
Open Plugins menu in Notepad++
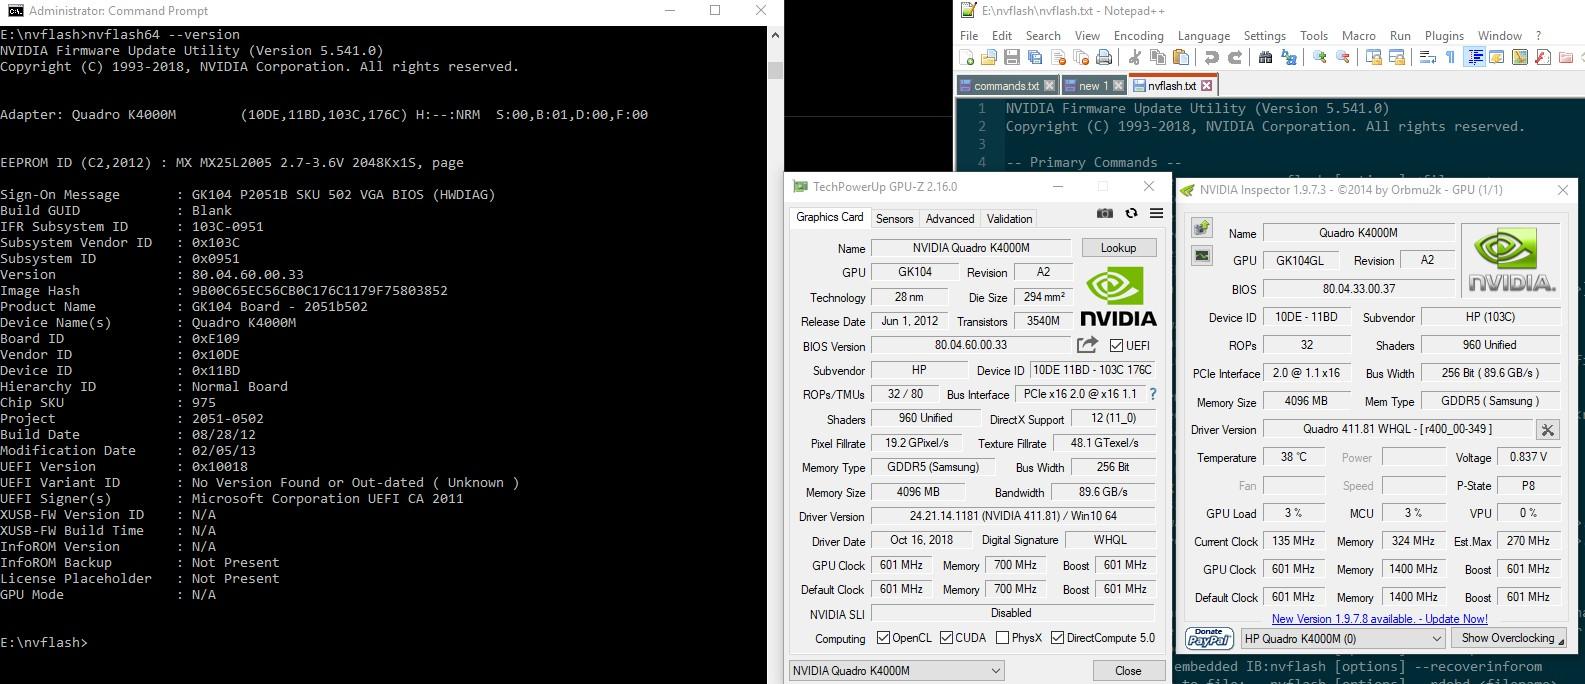point(1444,35)
